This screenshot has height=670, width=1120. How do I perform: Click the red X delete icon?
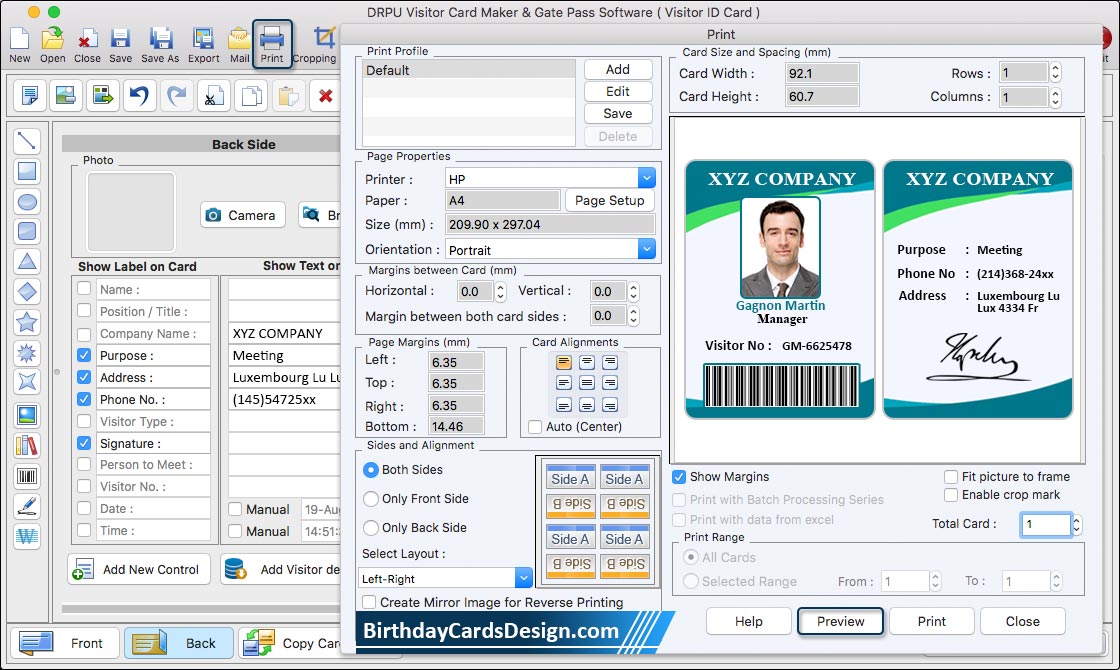pyautogui.click(x=325, y=95)
